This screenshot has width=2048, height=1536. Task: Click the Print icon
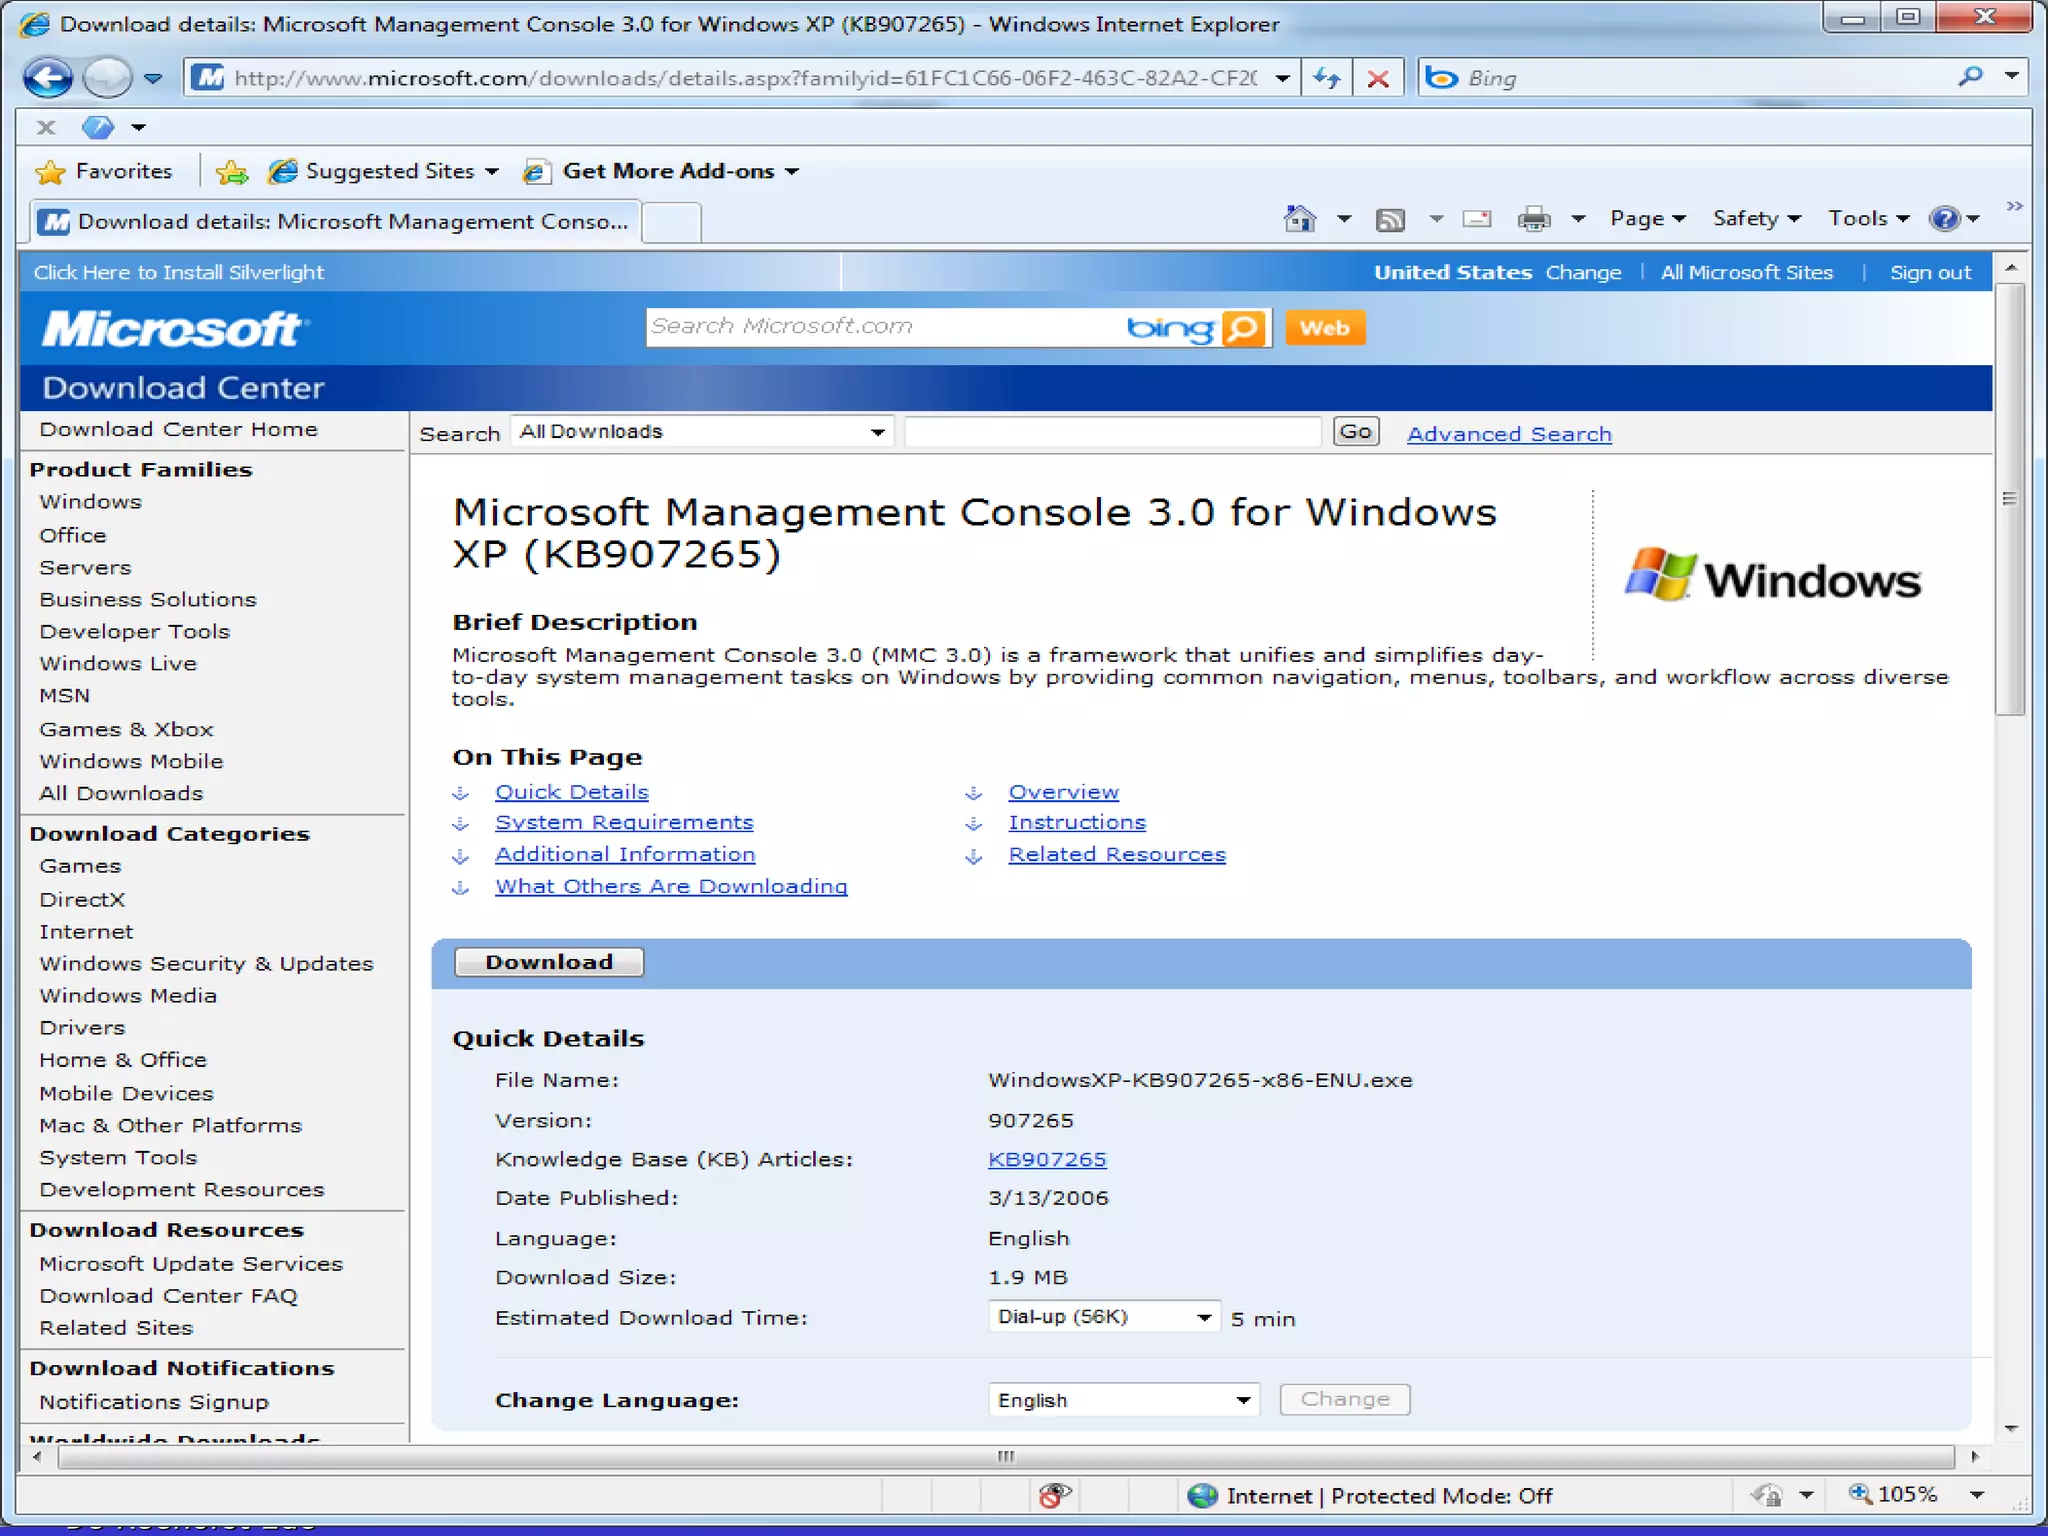click(x=1533, y=219)
